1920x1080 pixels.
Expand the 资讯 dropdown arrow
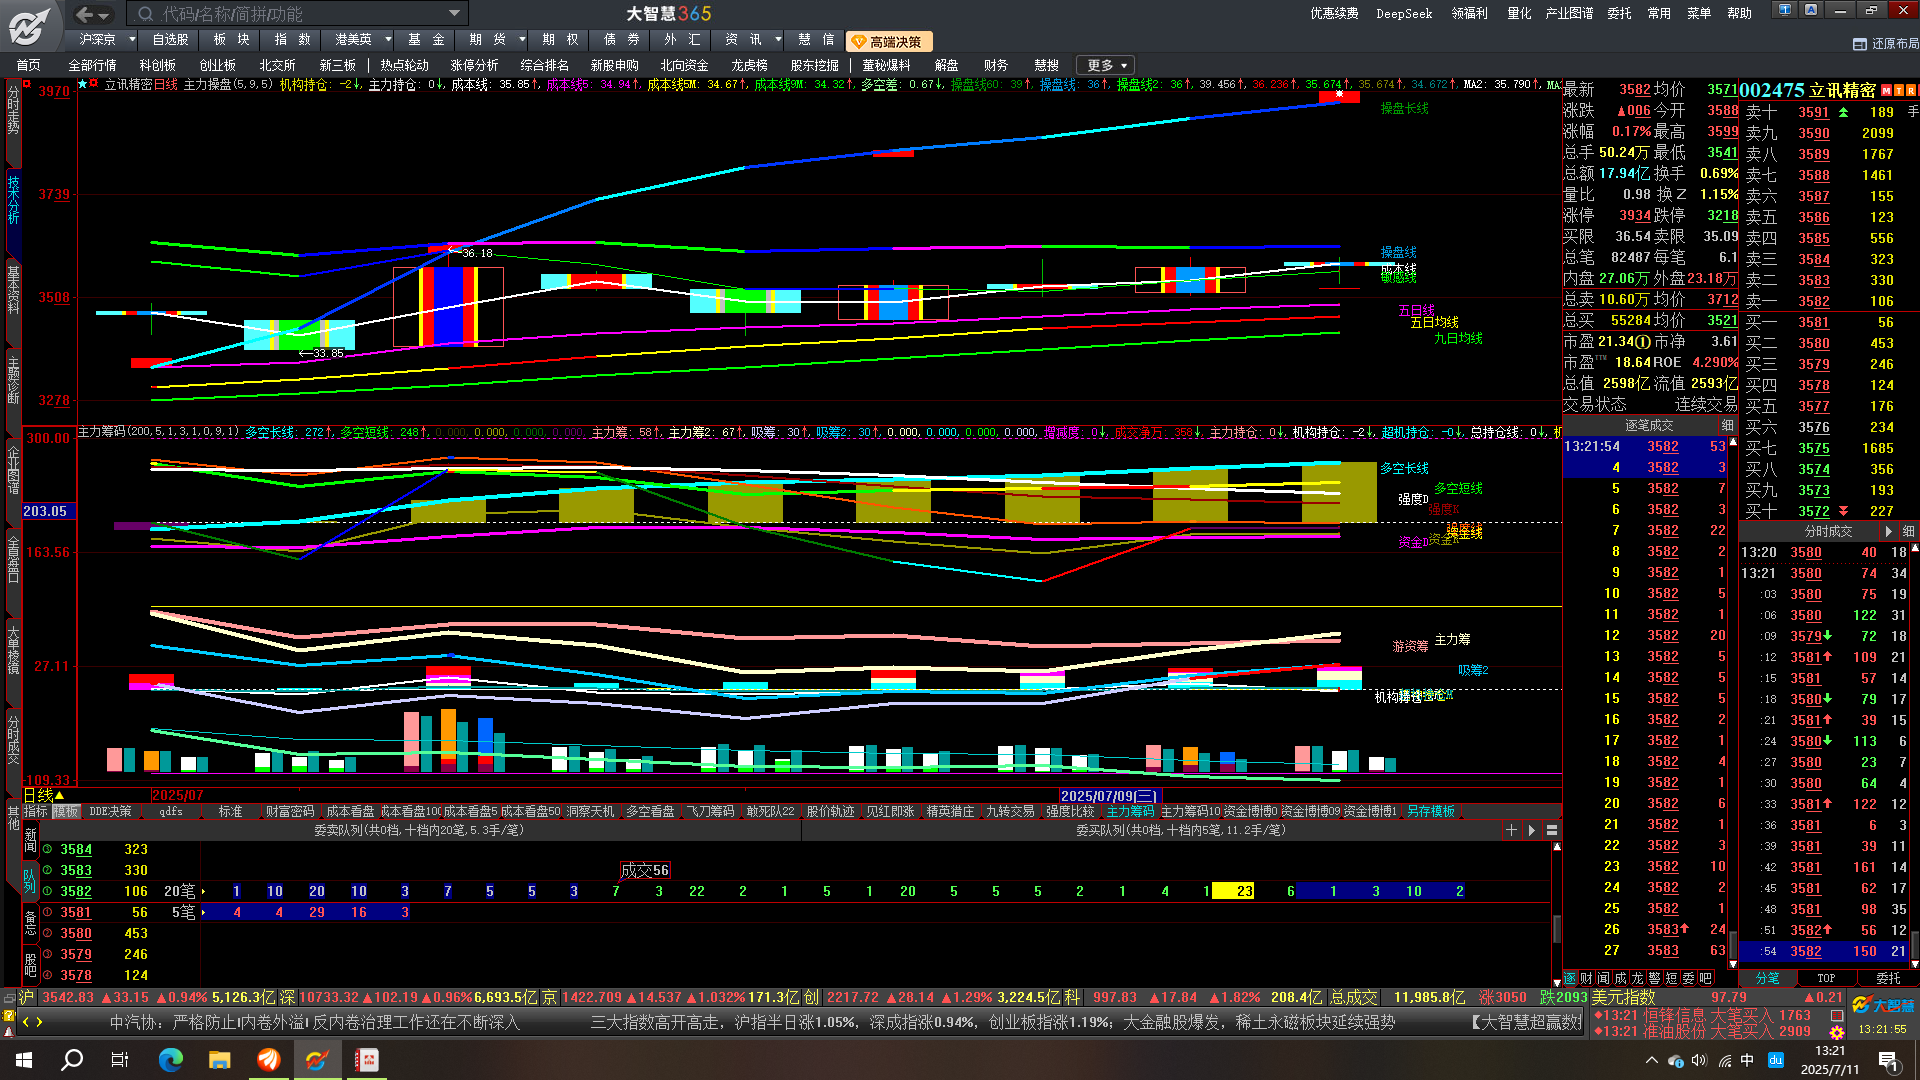pyautogui.click(x=776, y=40)
